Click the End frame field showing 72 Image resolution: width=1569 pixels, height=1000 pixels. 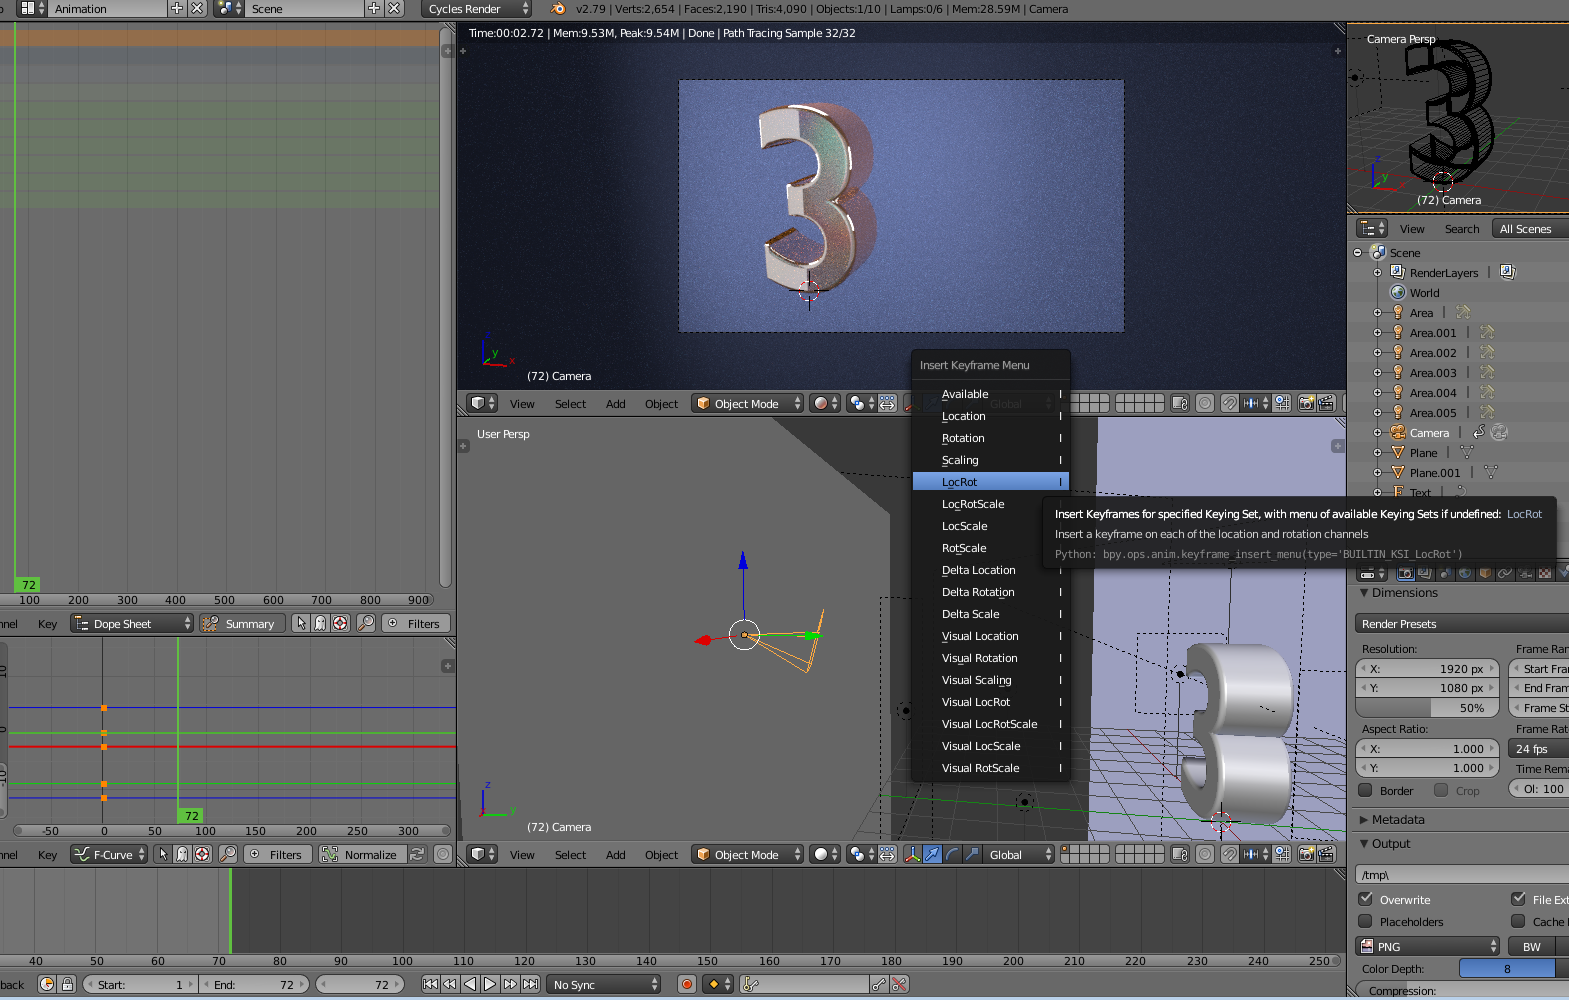pyautogui.click(x=255, y=984)
